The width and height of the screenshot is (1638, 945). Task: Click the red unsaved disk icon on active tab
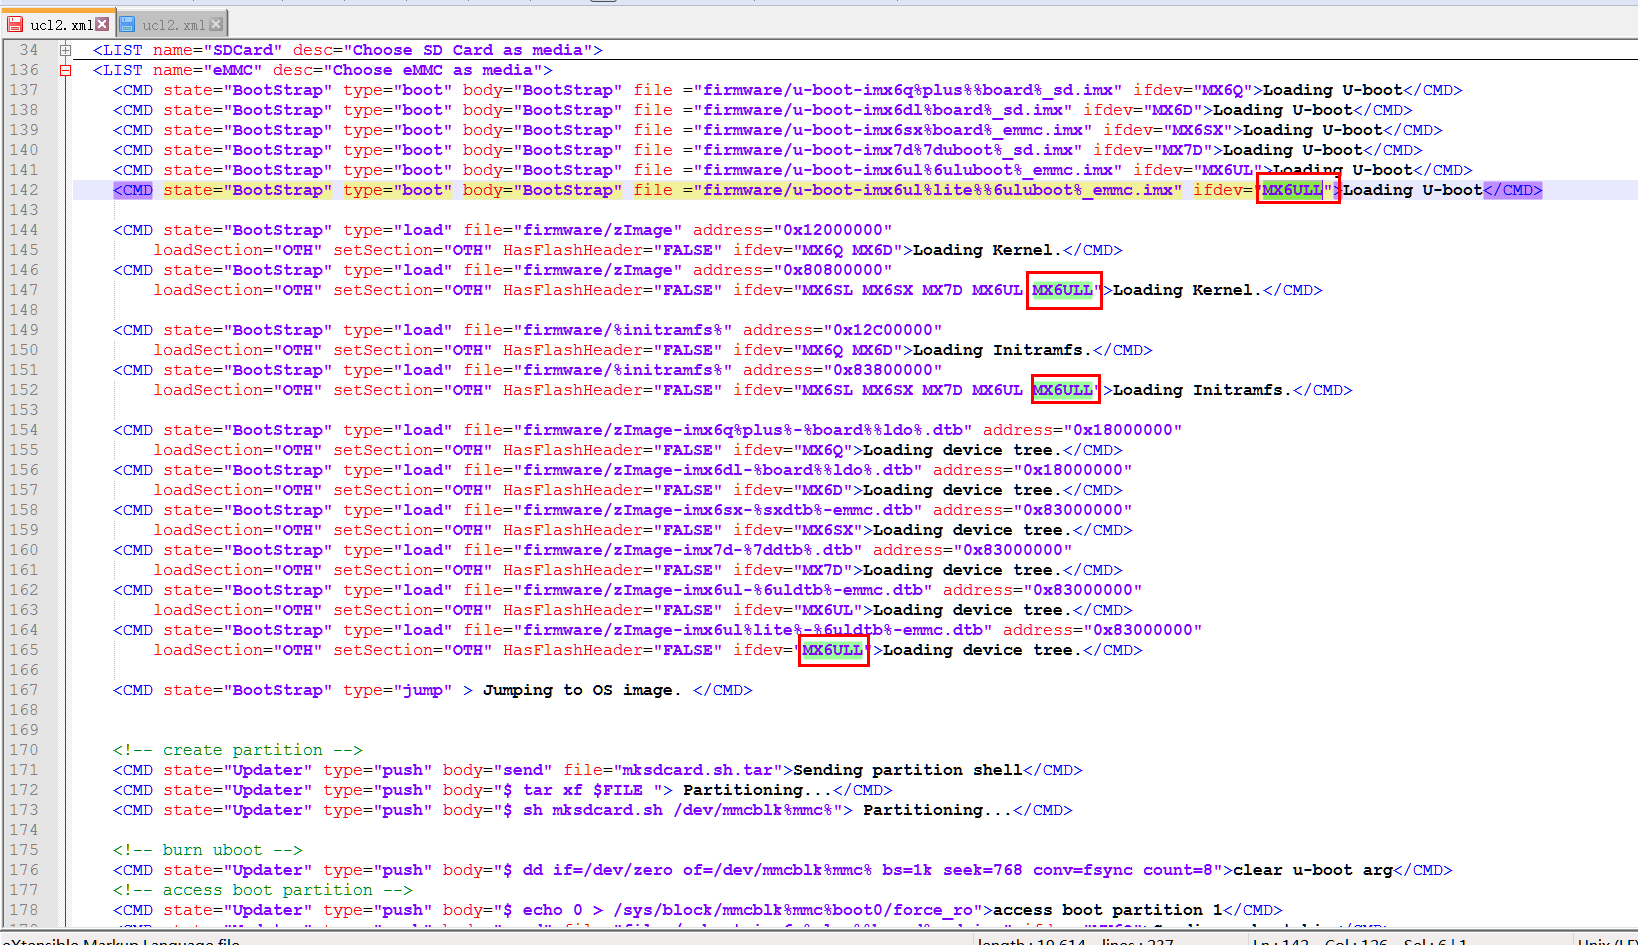[x=16, y=24]
